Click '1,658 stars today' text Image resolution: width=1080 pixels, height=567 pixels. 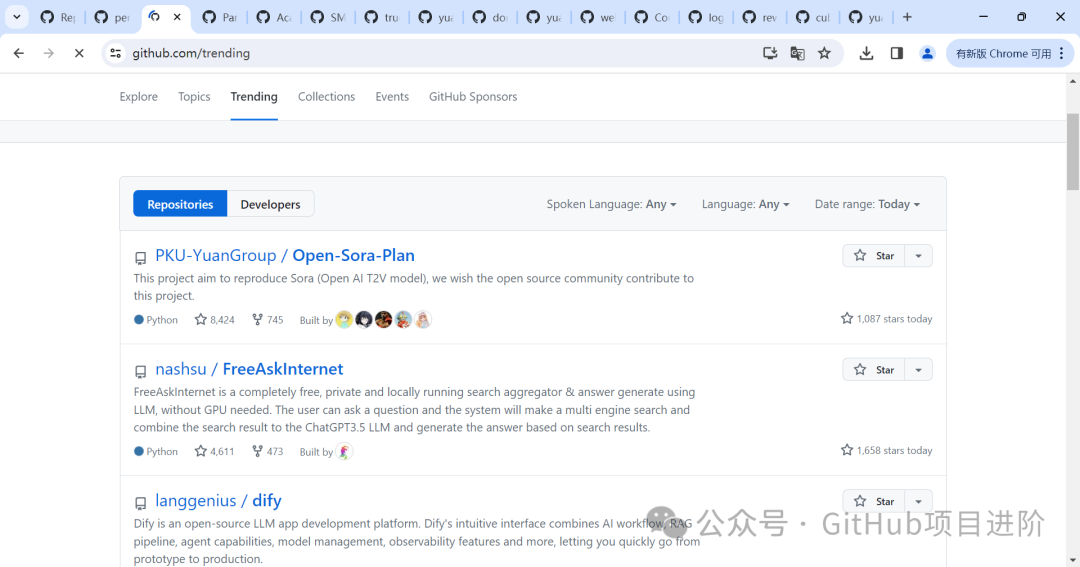(x=894, y=450)
